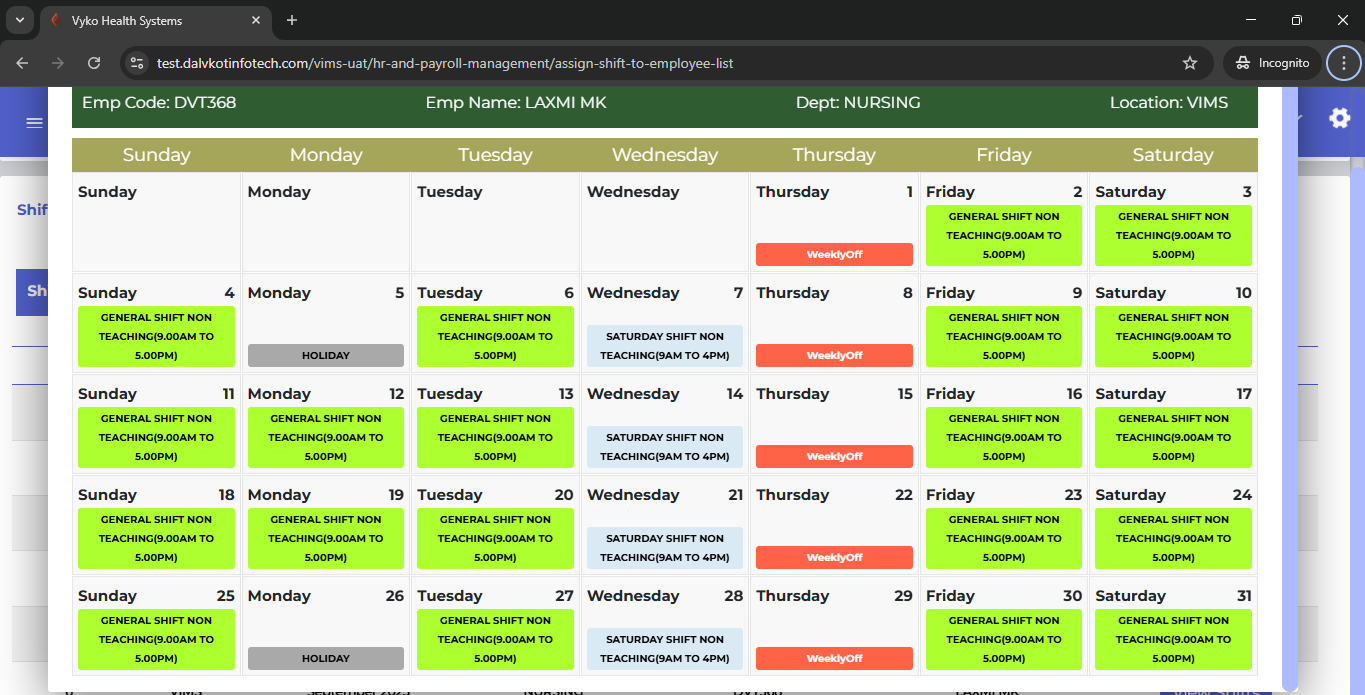The width and height of the screenshot is (1365, 695).
Task: Click the hamburger menu icon
Action: [34, 123]
